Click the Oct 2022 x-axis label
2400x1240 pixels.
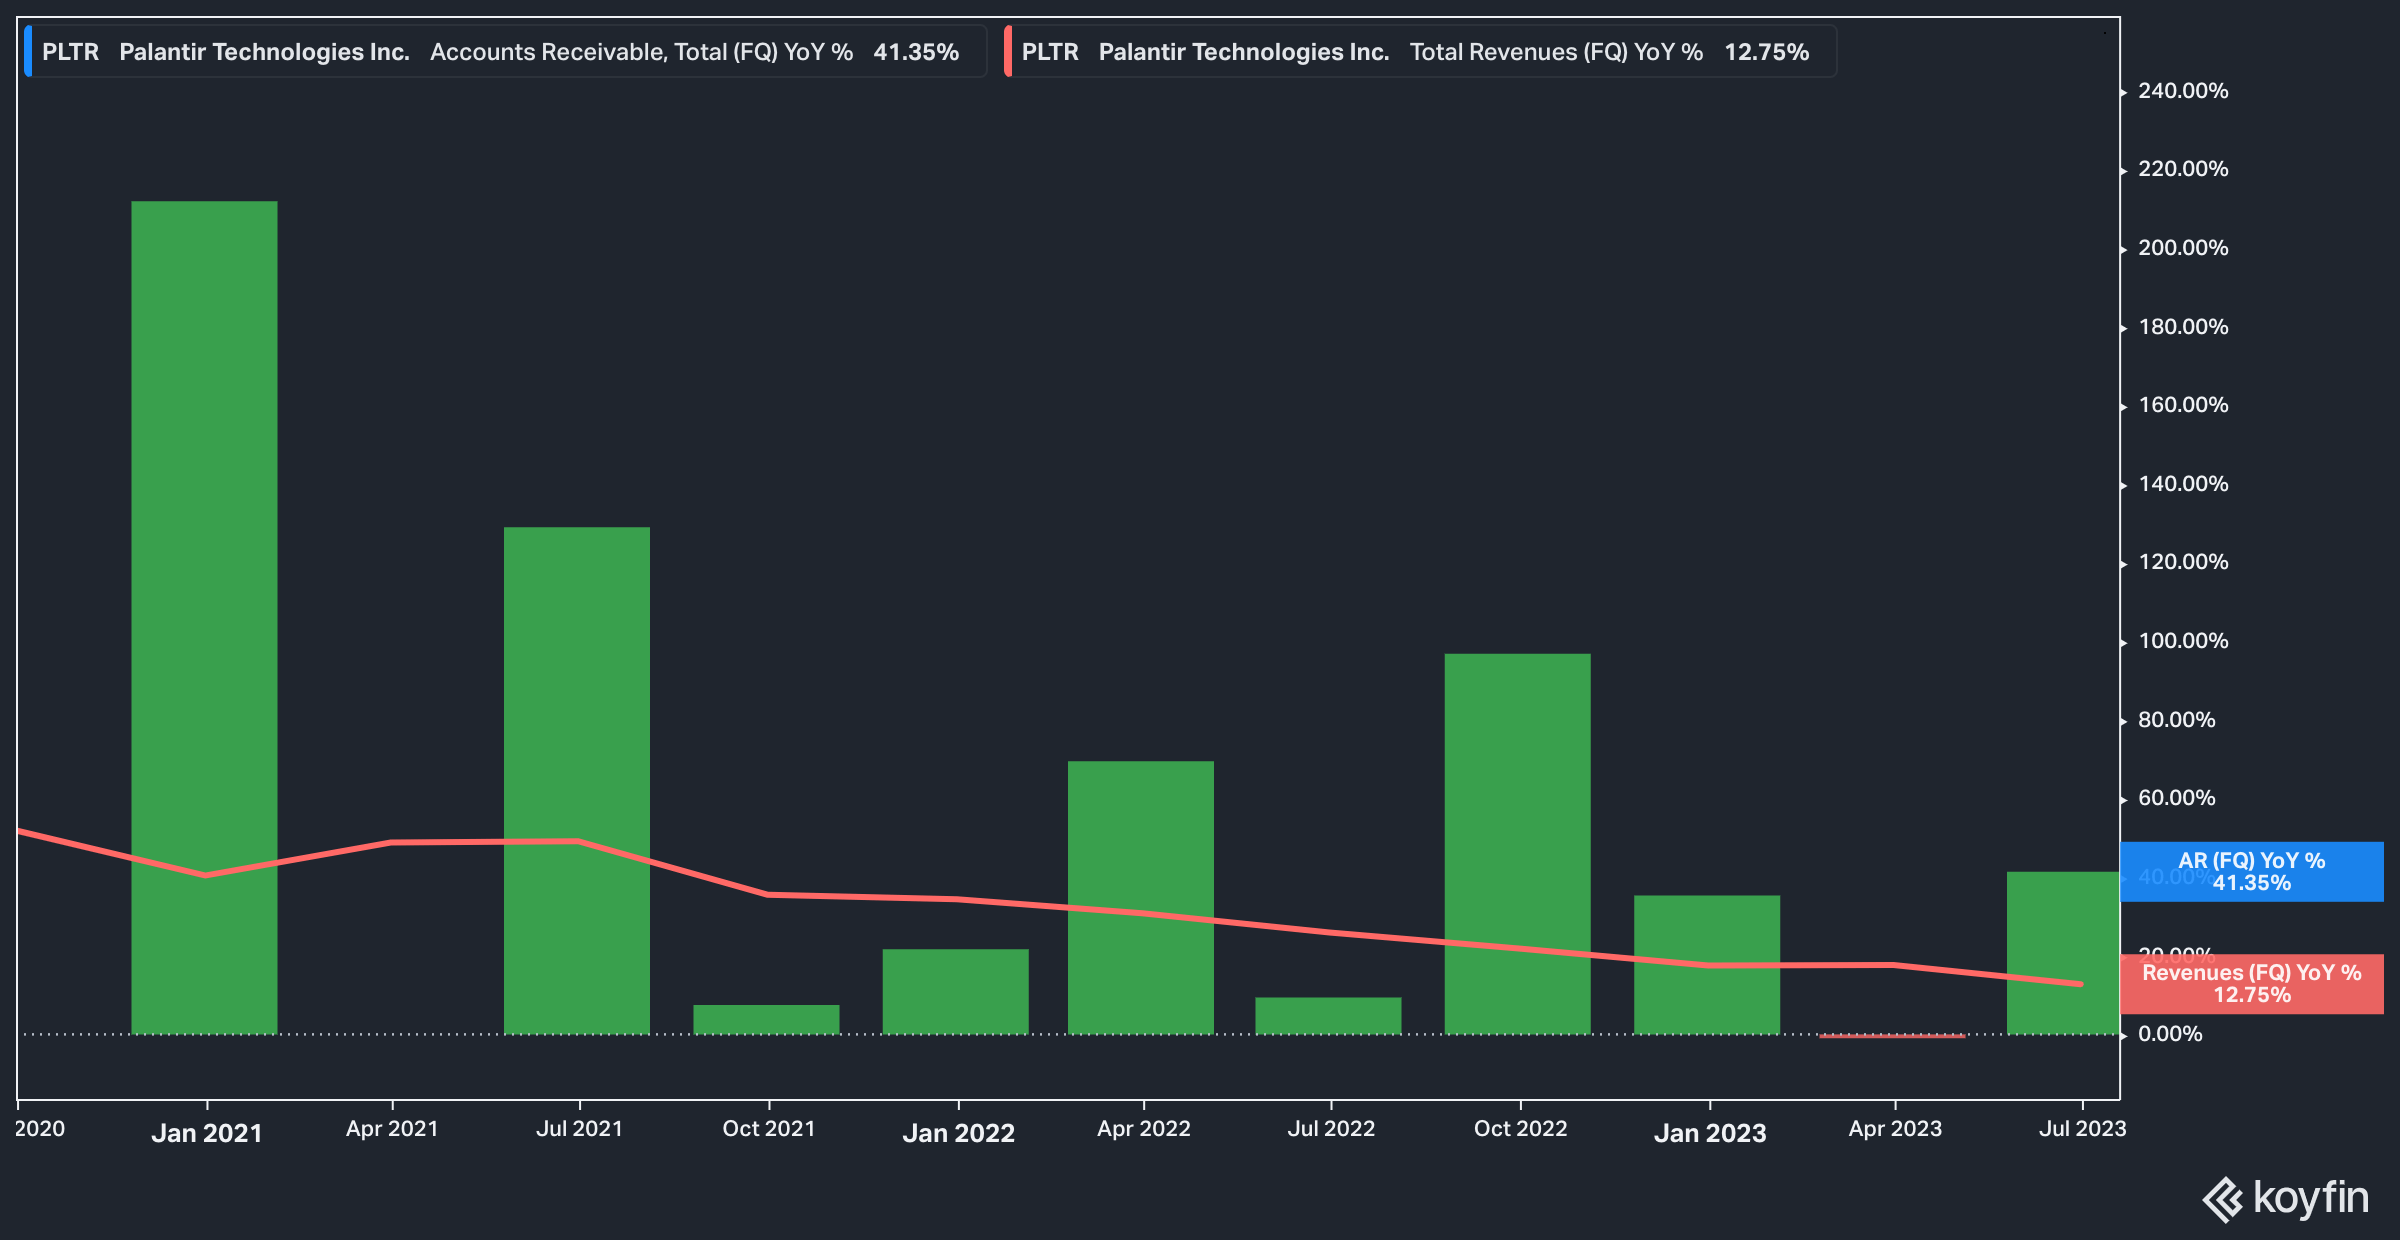click(1521, 1129)
